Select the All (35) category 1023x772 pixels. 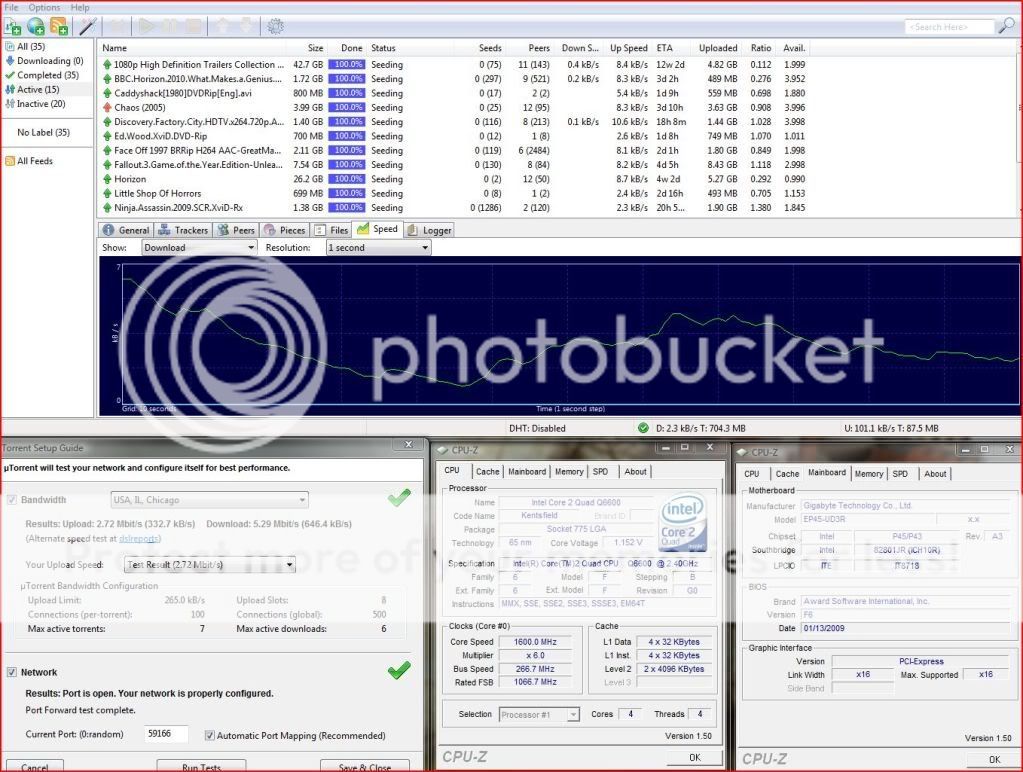[31, 46]
